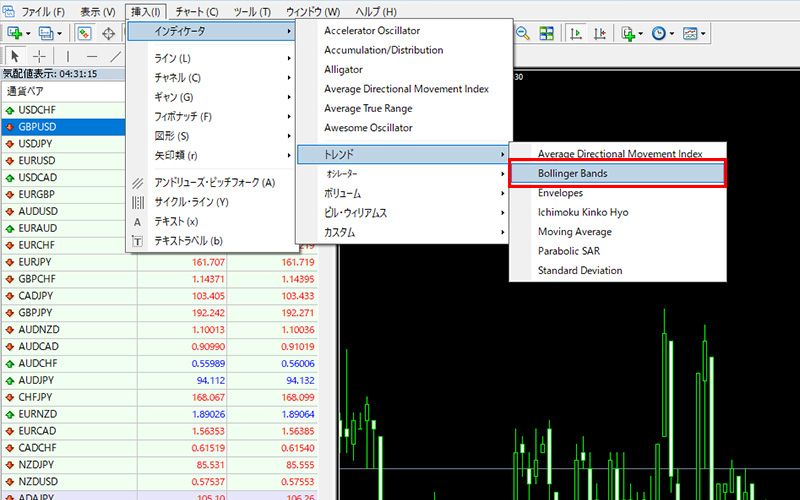800x500 pixels.
Task: Choose Bollinger Bands from the trend submenu
Action: click(616, 173)
